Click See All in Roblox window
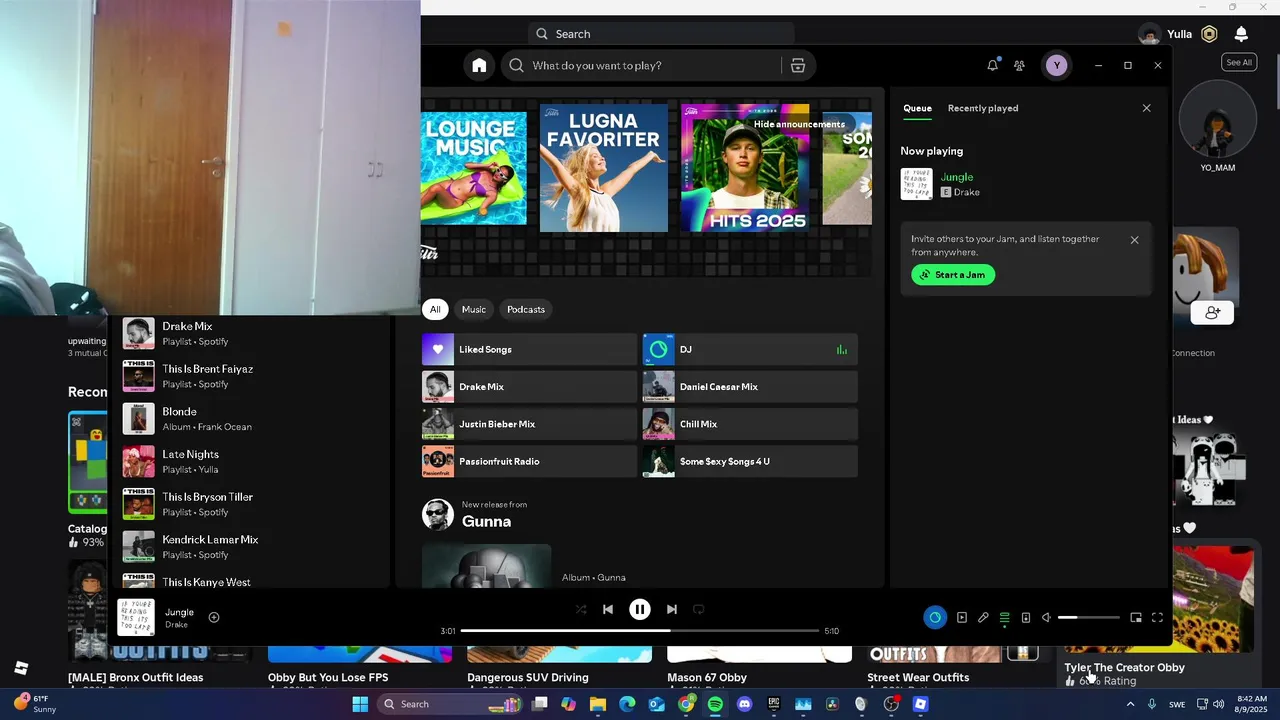Screen dimensions: 1280x720 click(x=1239, y=62)
